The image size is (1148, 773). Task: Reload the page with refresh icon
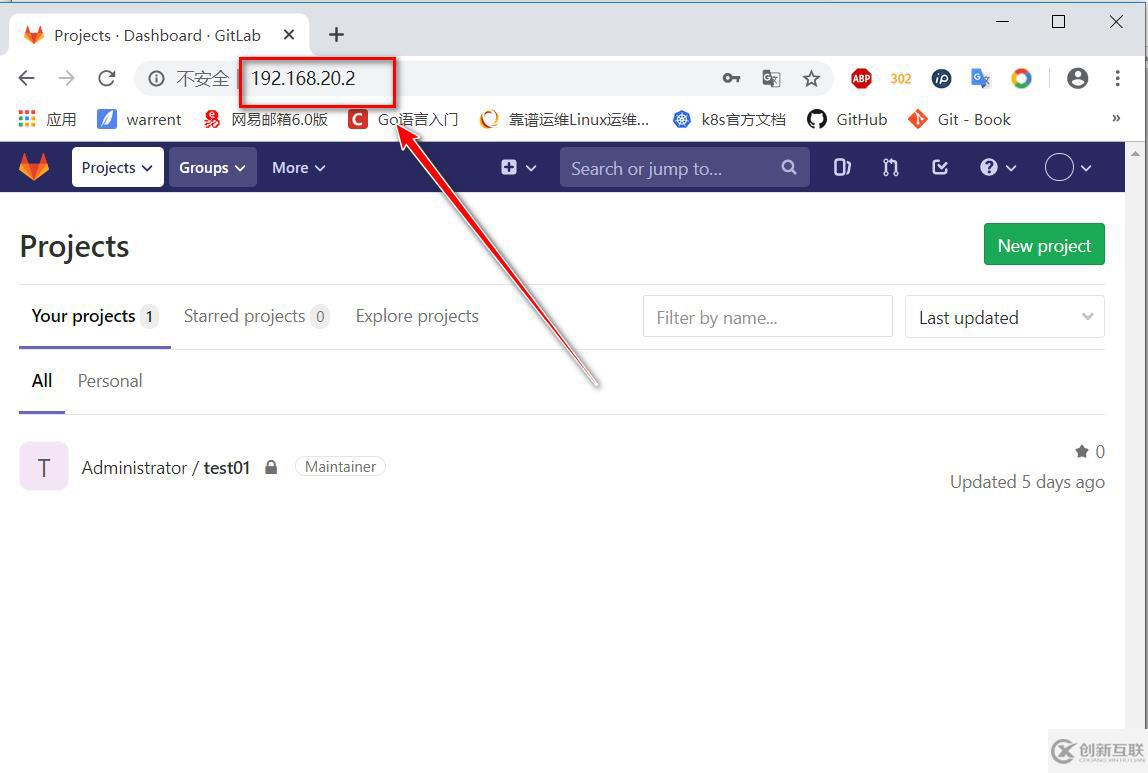(x=107, y=78)
